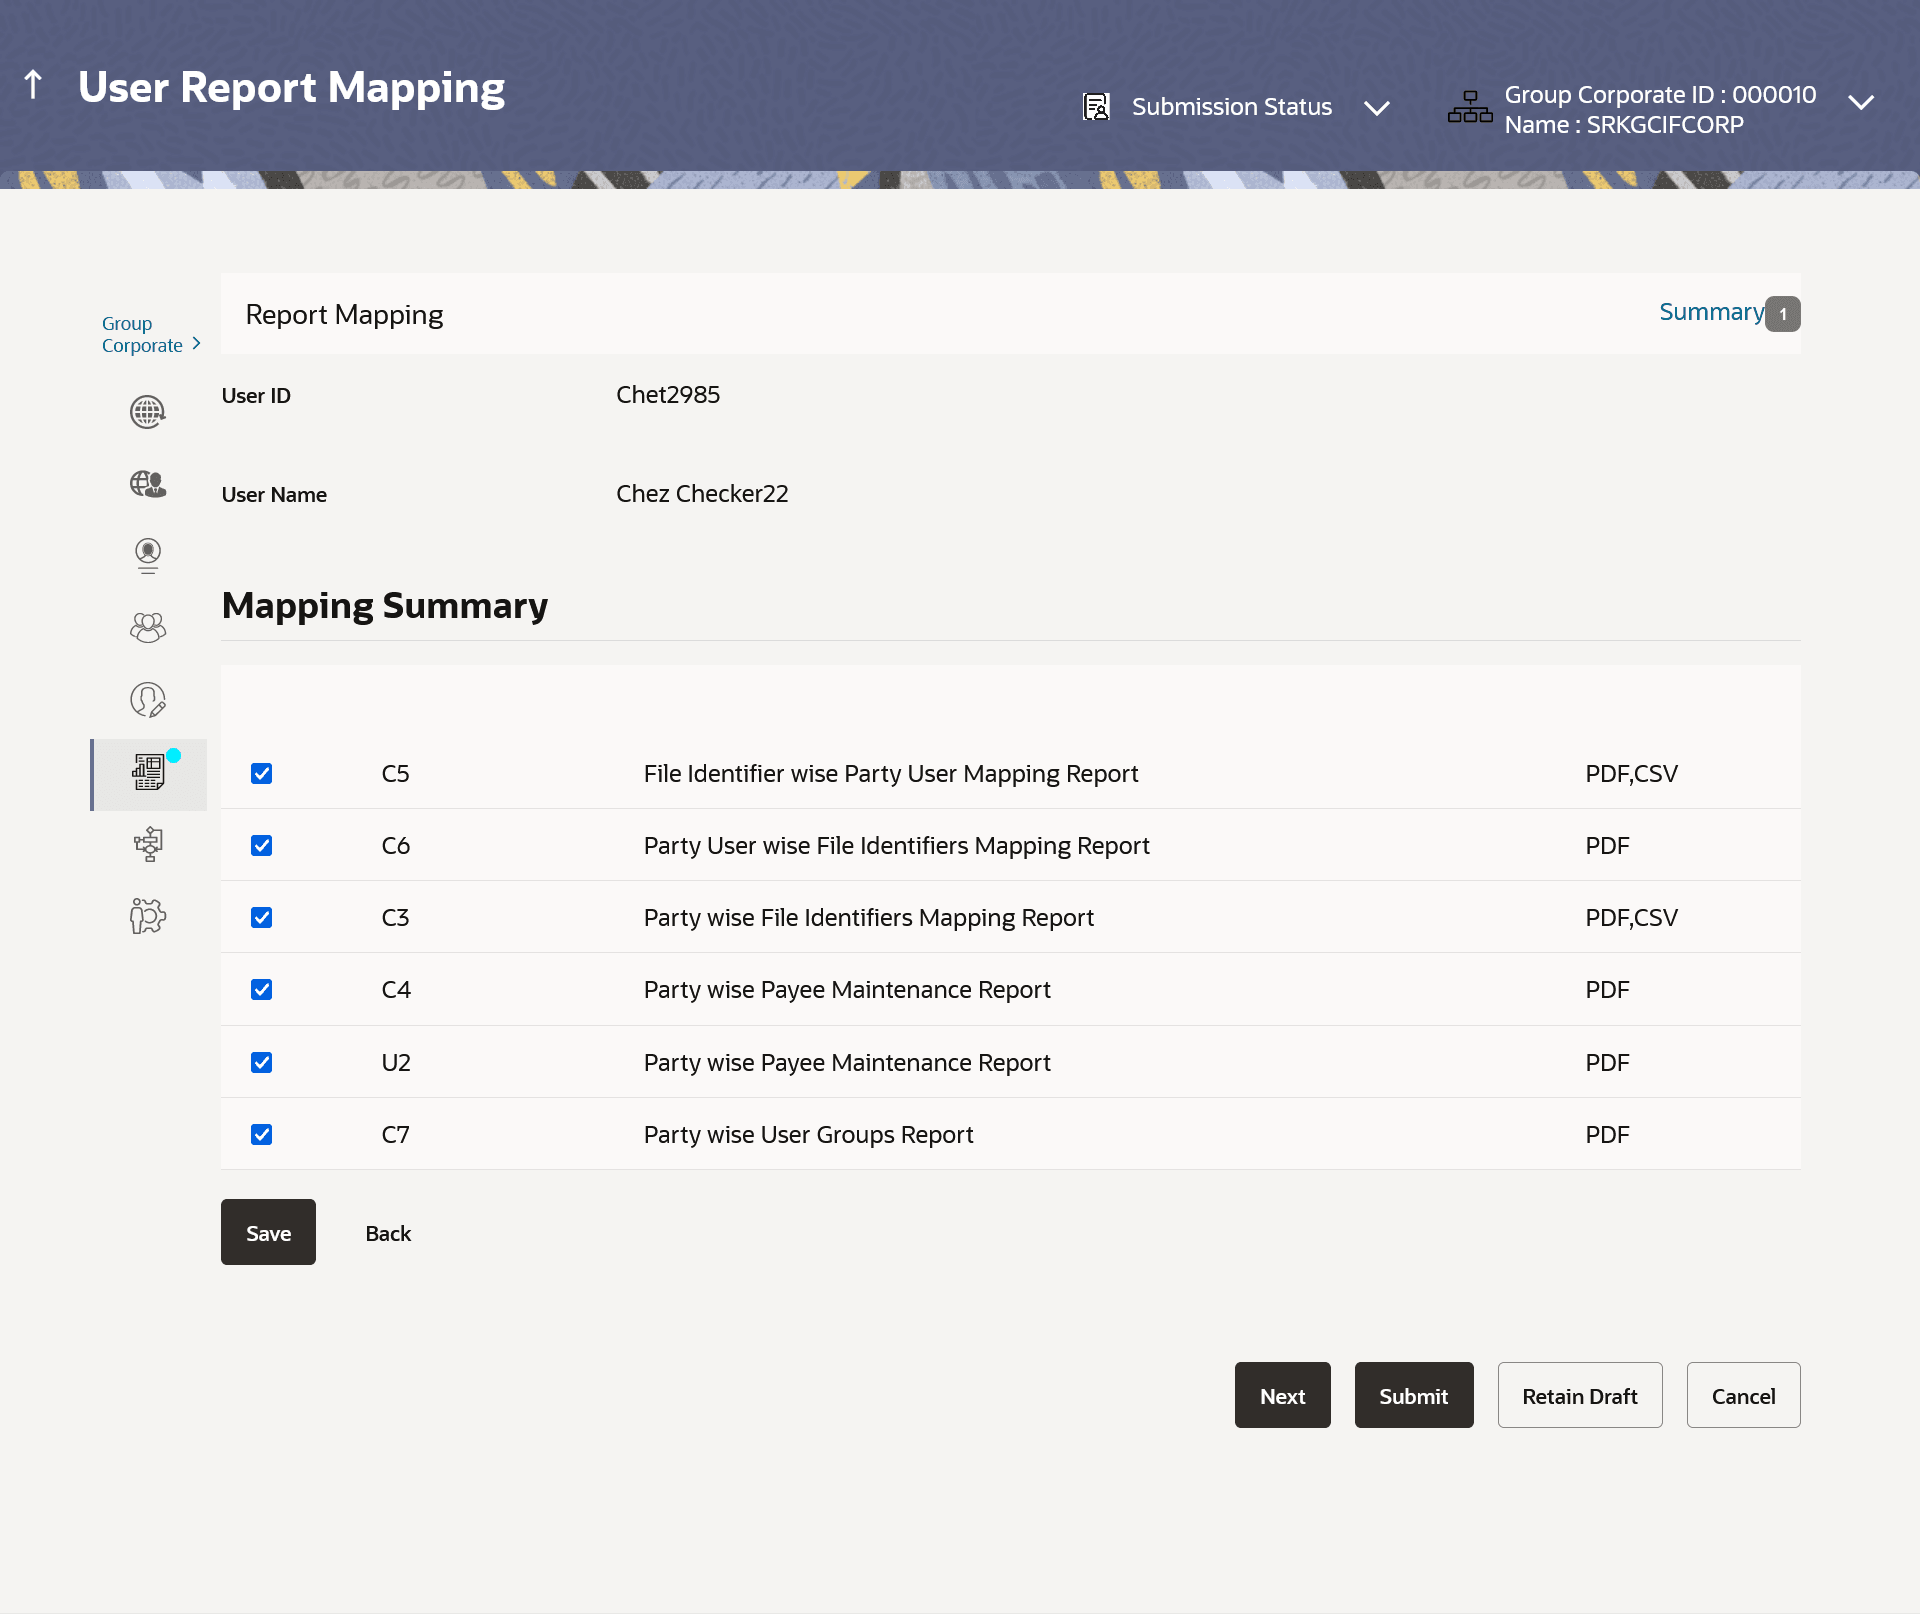Click the up arrow beside page title
Image resolution: width=1920 pixels, height=1618 pixels.
coord(33,86)
